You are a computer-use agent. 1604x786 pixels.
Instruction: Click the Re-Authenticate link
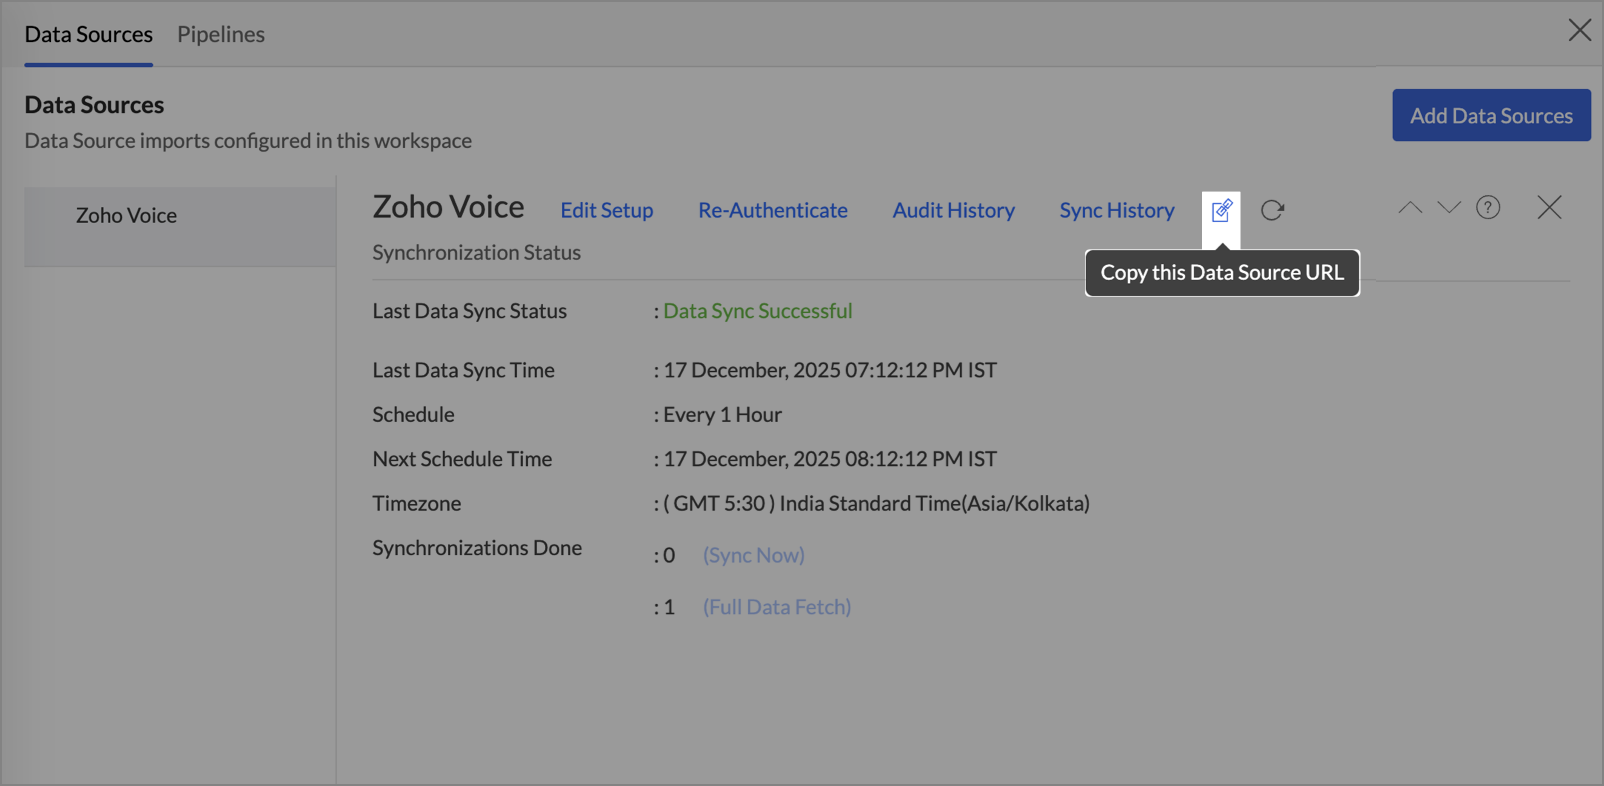772,210
